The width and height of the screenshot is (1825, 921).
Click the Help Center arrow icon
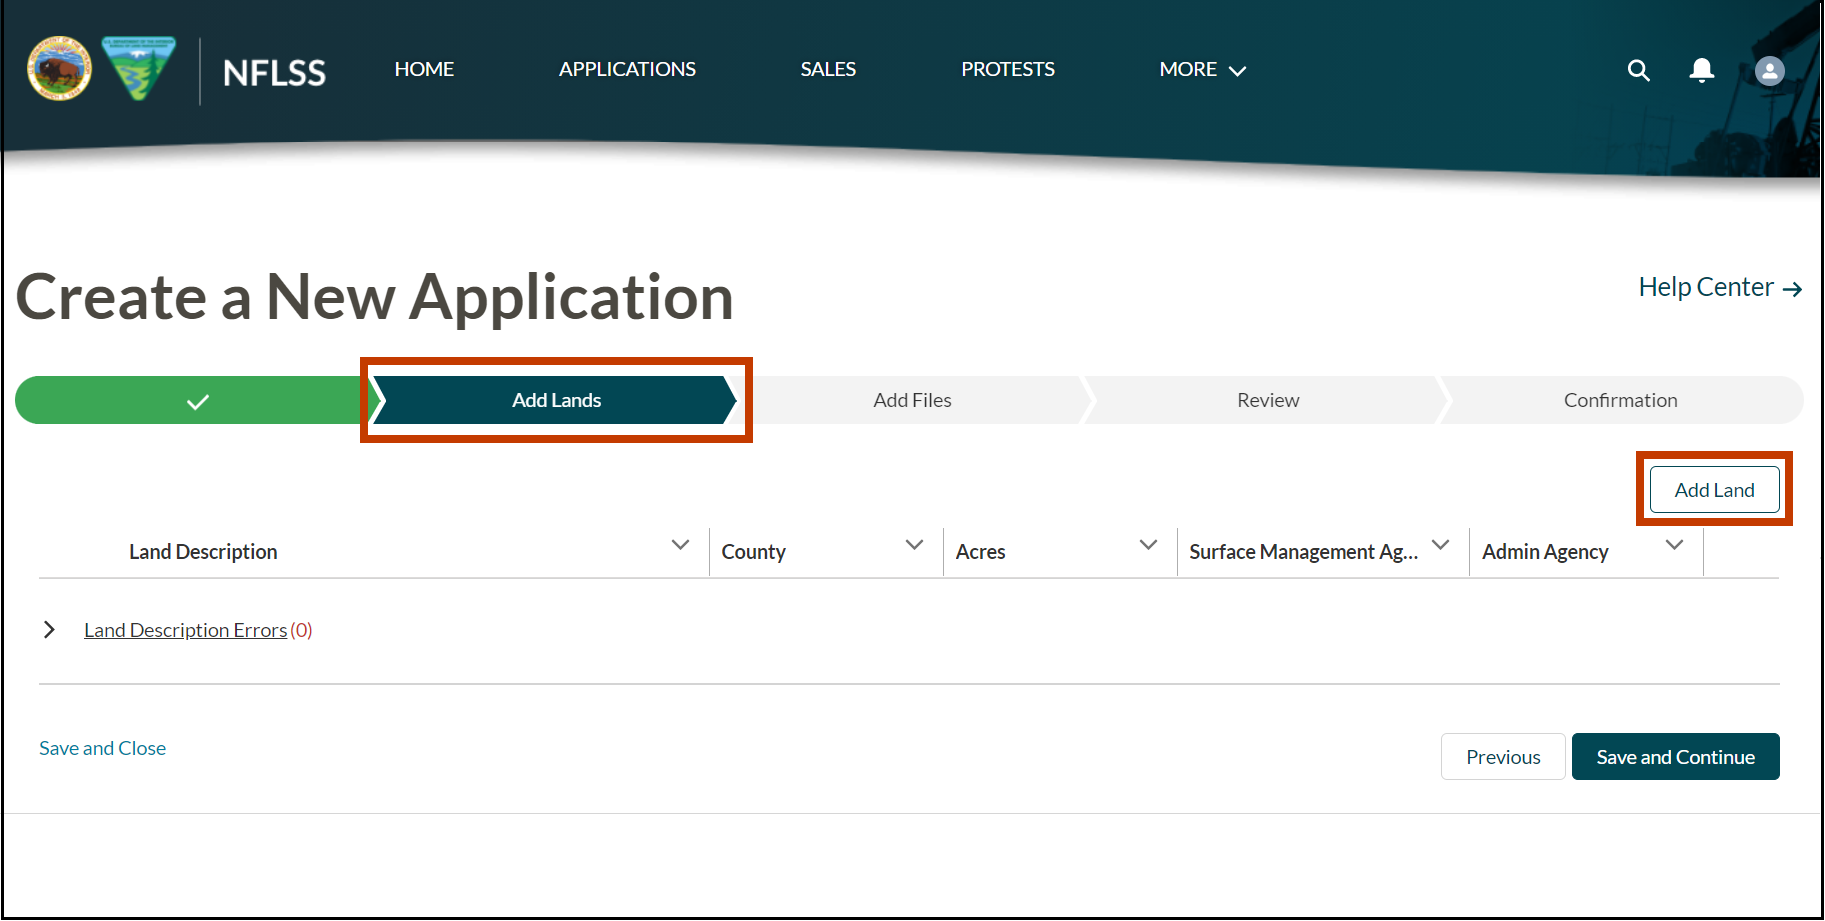pyautogui.click(x=1793, y=288)
